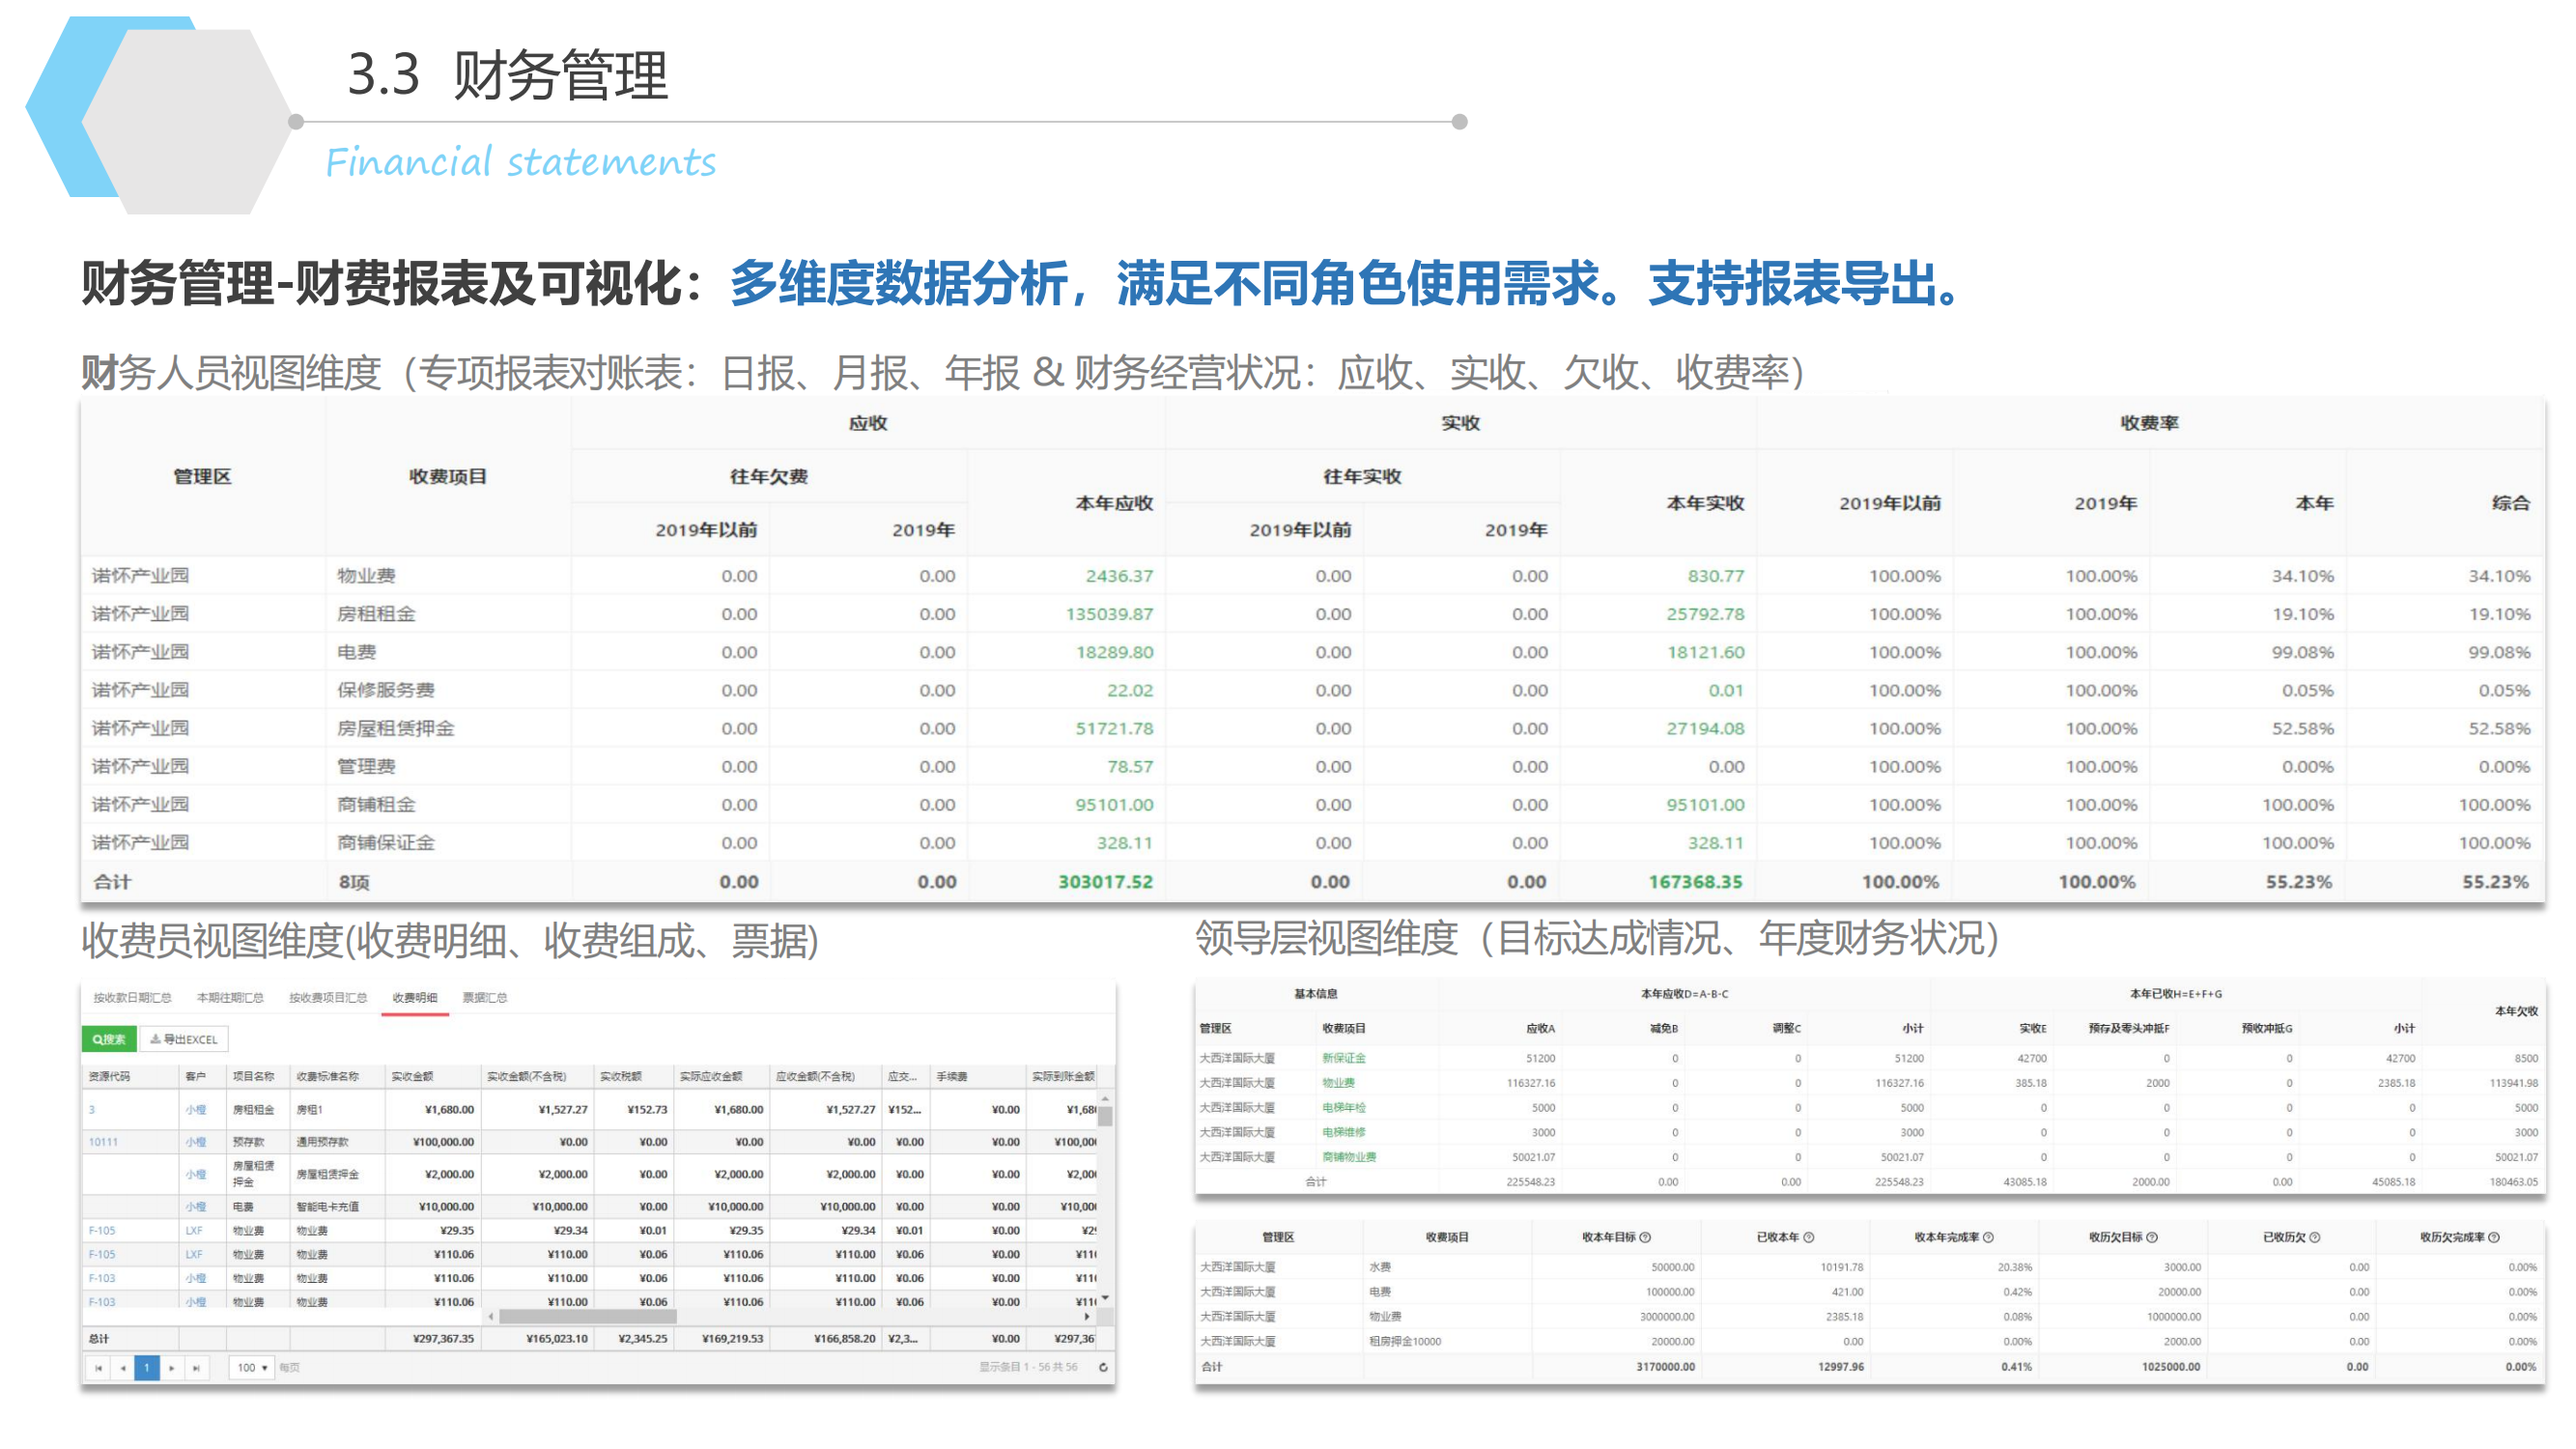Switch to the 票据汇总 tab
The width and height of the screenshot is (2576, 1449).
pos(485,997)
